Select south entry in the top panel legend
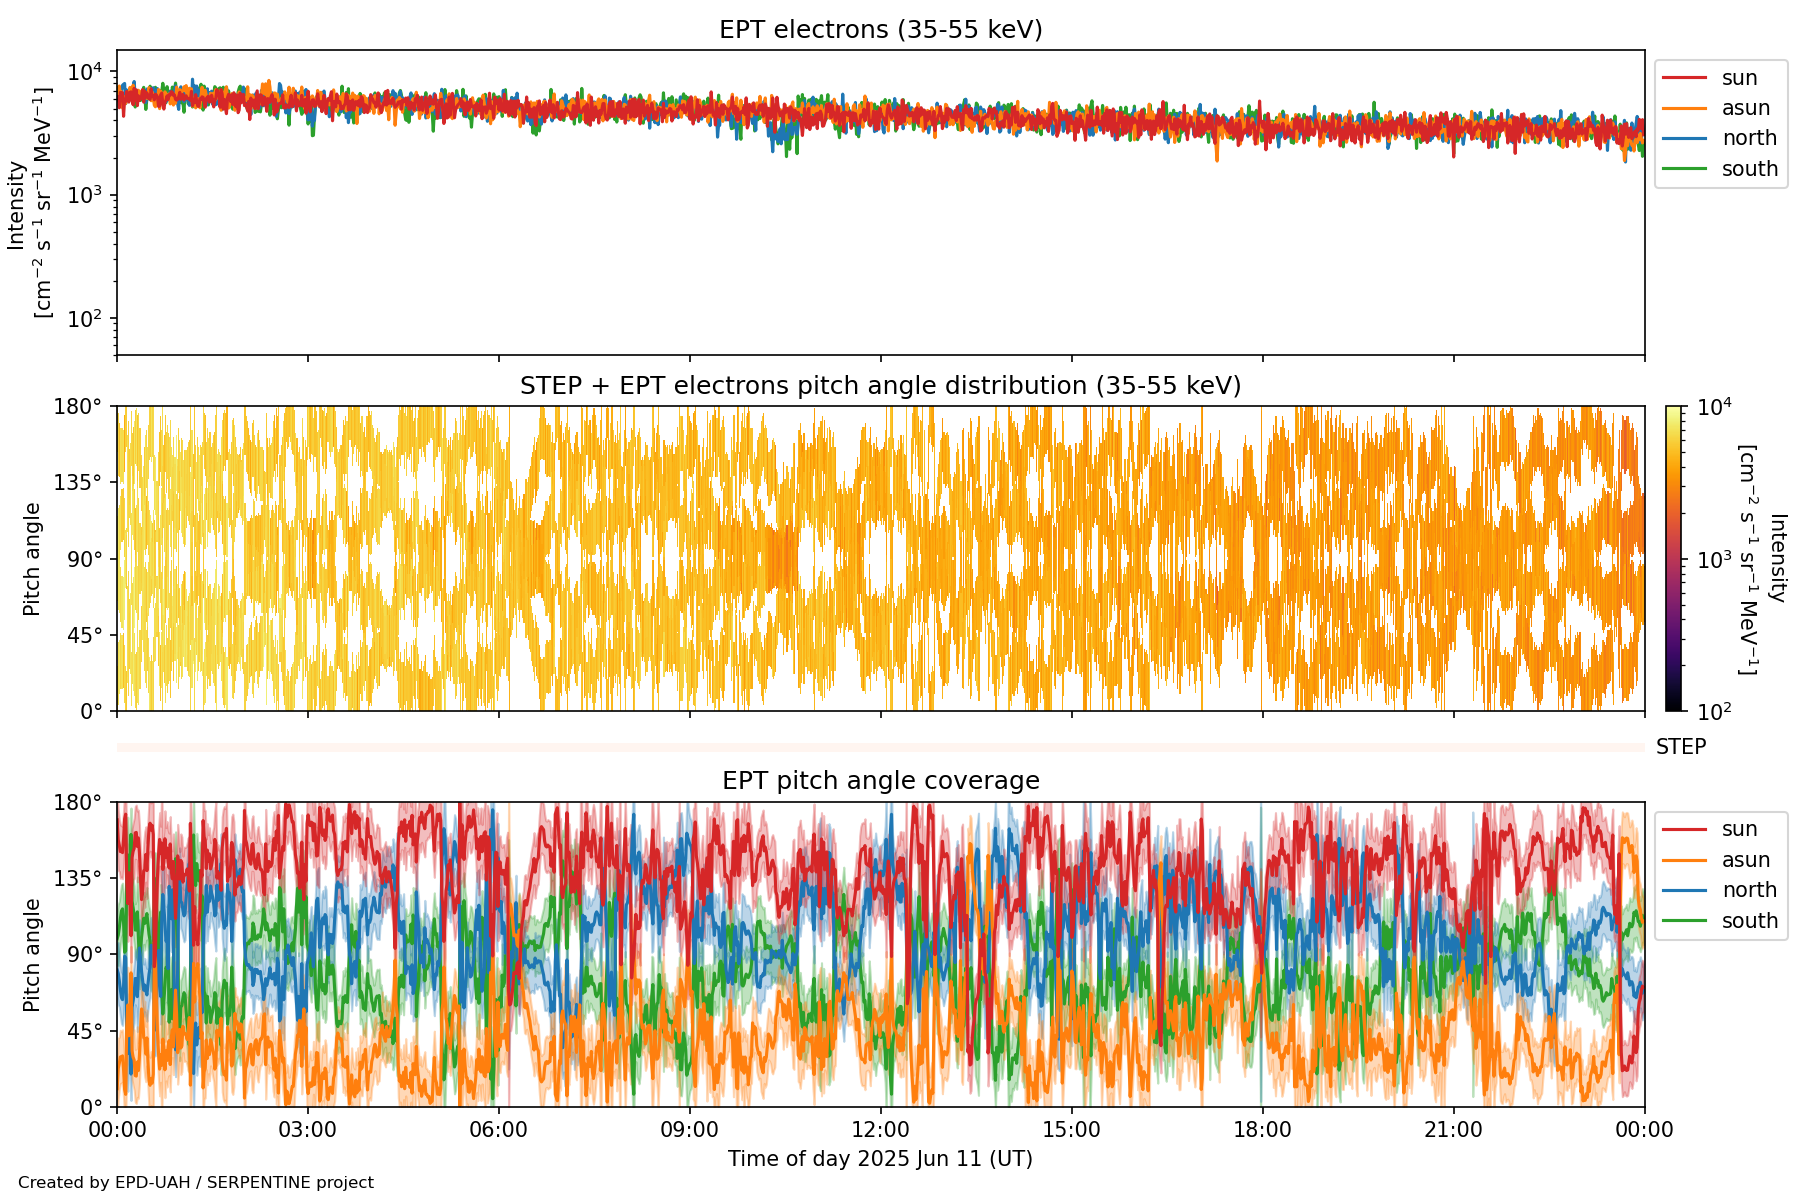The image size is (1800, 1200). click(1749, 169)
